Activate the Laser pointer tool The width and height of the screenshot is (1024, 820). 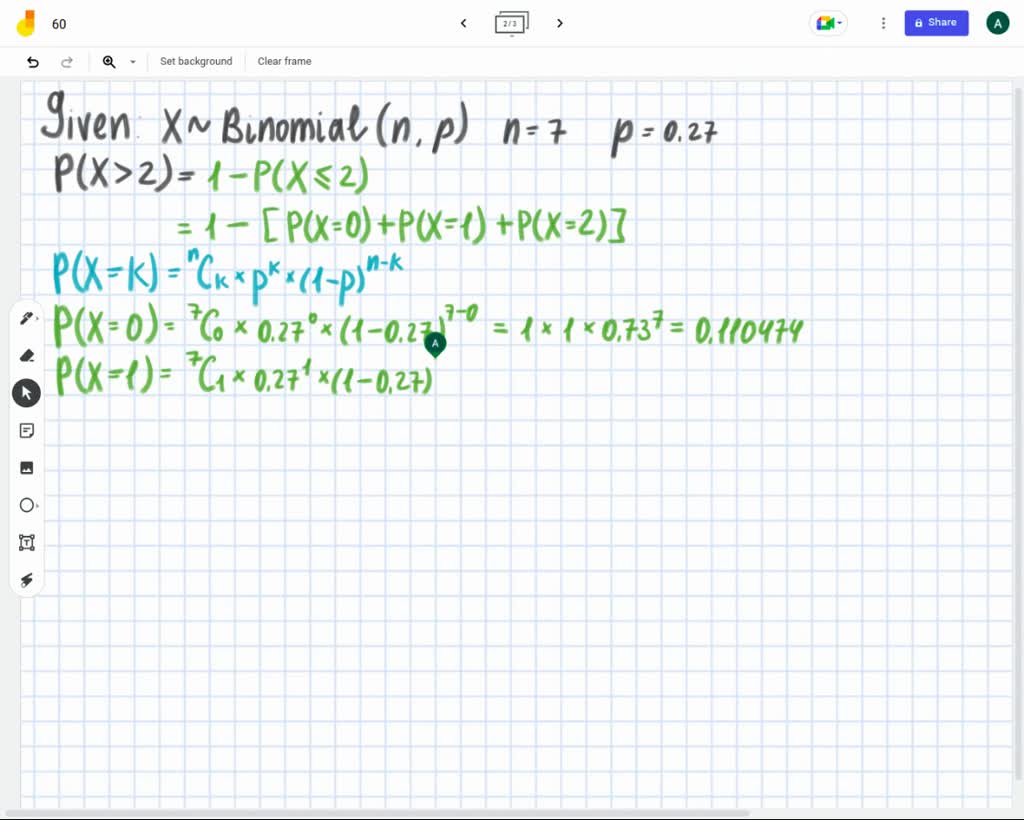pyautogui.click(x=26, y=580)
